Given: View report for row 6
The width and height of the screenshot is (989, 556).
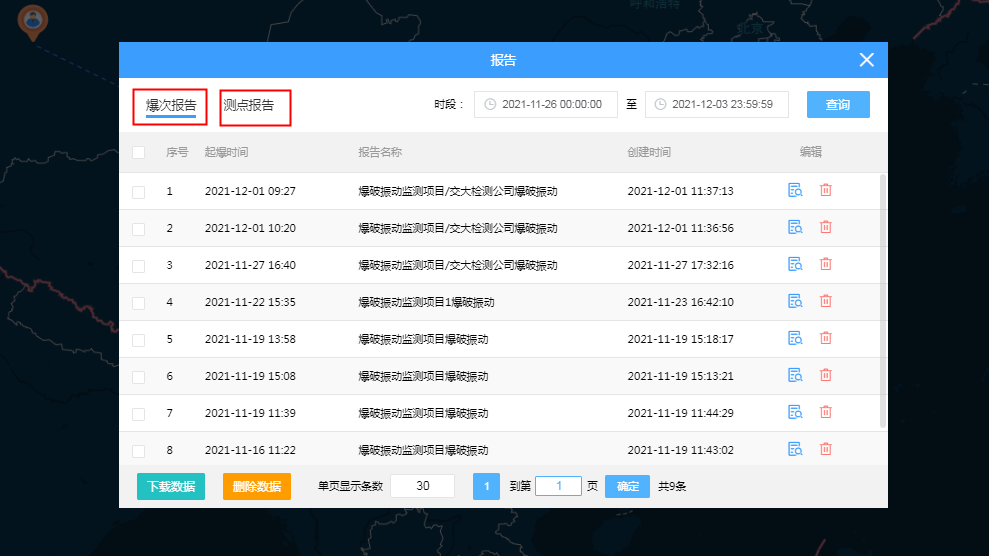Looking at the screenshot, I should [x=795, y=376].
